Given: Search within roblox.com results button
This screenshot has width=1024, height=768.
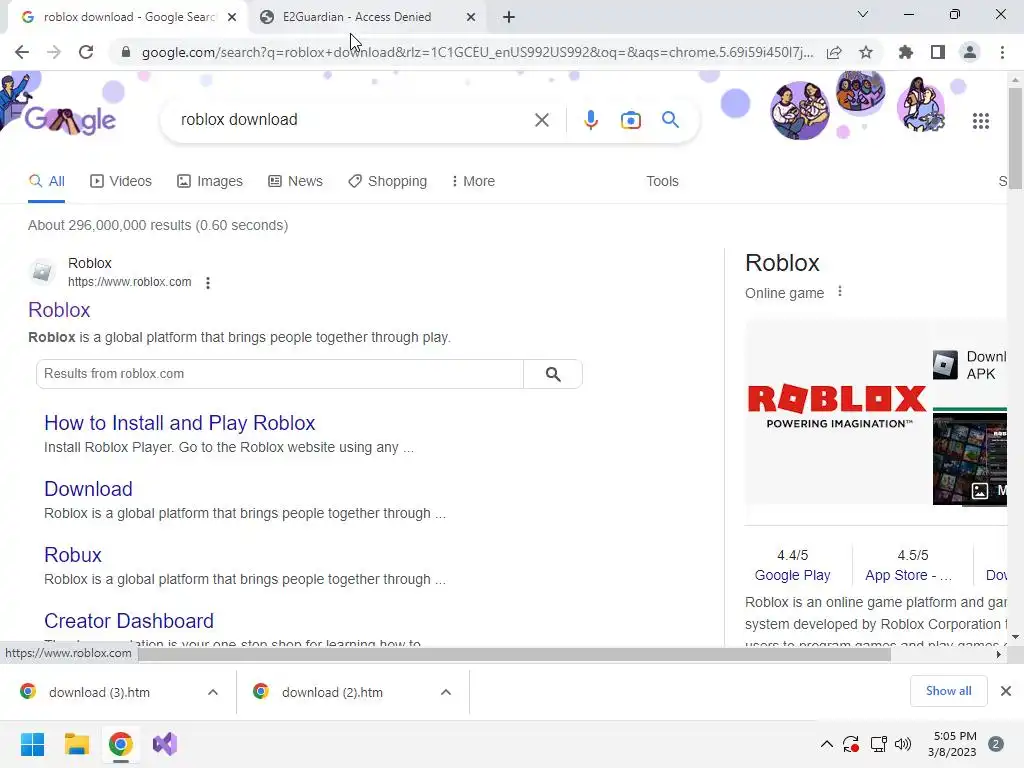Looking at the screenshot, I should (x=553, y=374).
